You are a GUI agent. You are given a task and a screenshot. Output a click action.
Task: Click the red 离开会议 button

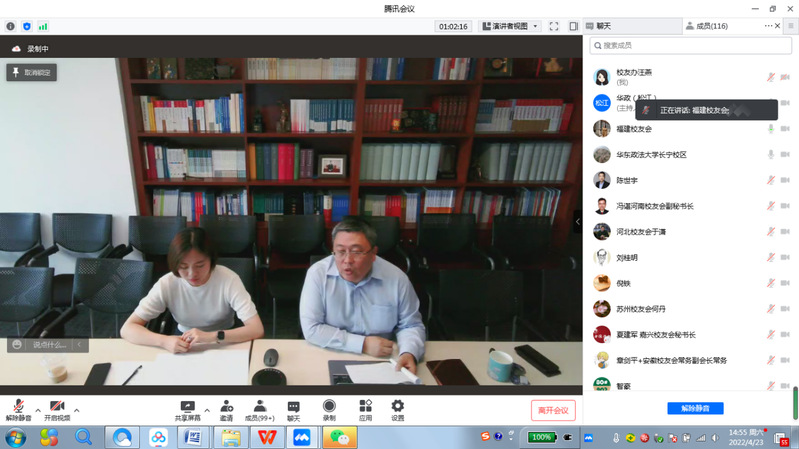click(552, 410)
